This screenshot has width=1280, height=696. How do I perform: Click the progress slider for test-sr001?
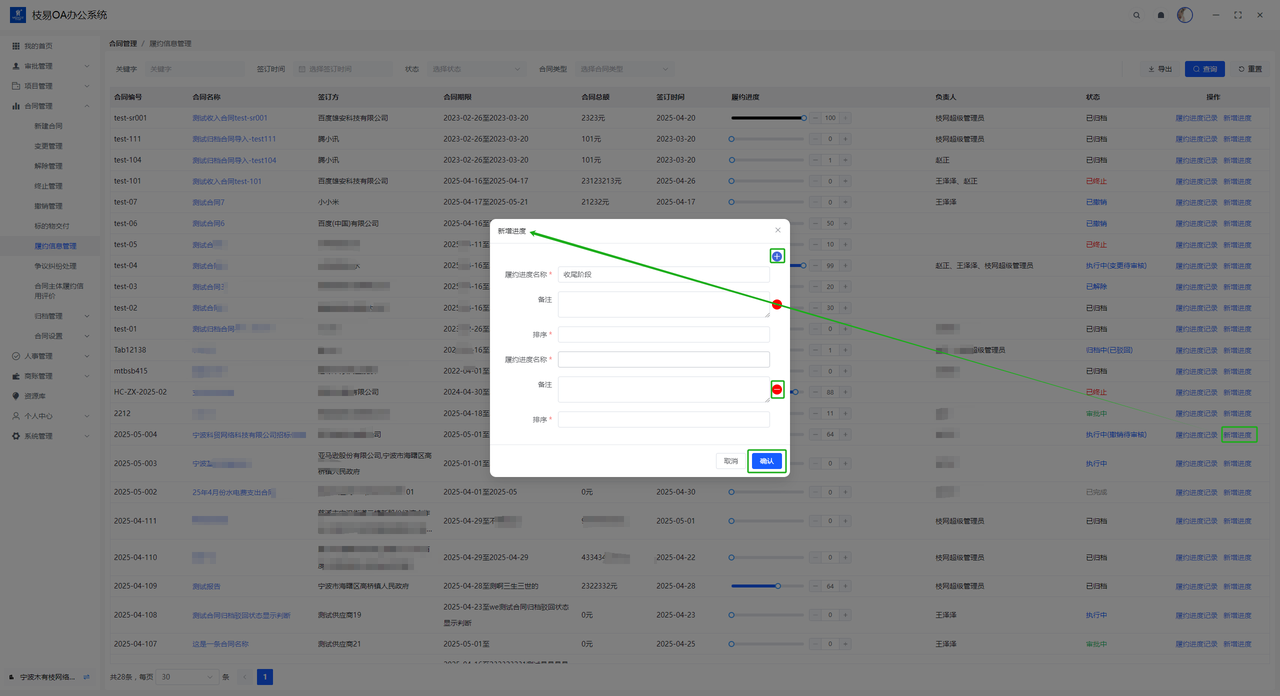(767, 118)
